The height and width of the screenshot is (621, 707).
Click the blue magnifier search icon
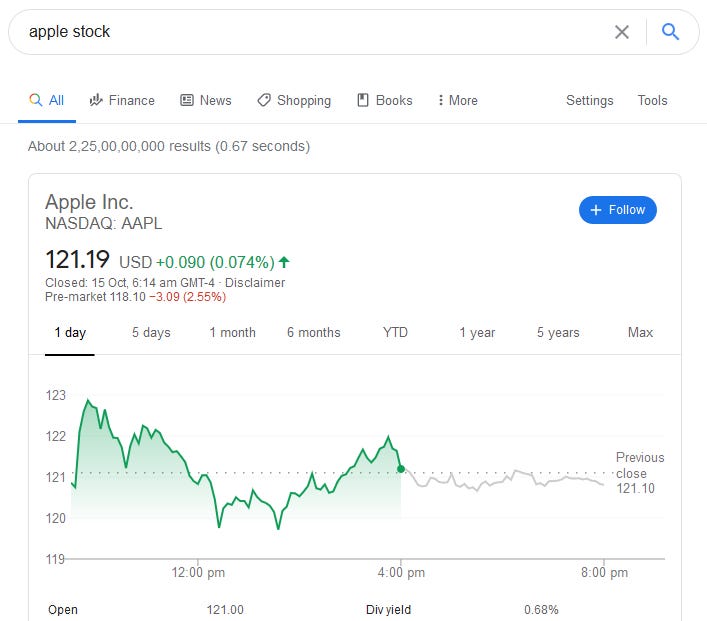click(x=670, y=32)
